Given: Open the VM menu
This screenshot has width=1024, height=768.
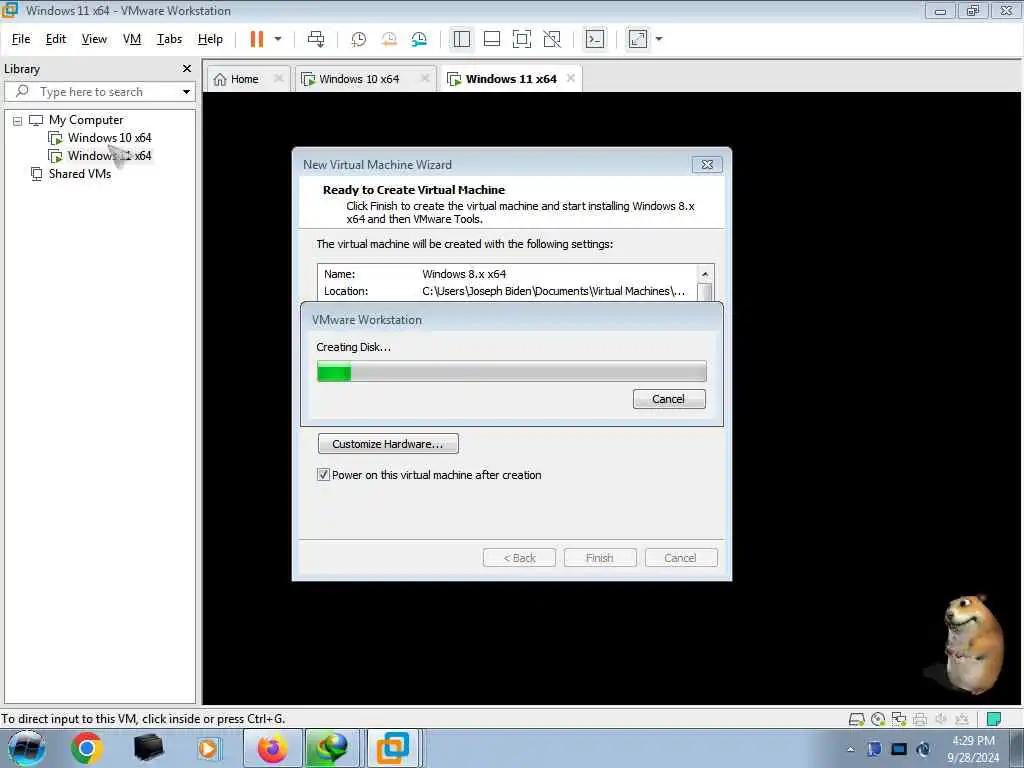Looking at the screenshot, I should point(132,39).
